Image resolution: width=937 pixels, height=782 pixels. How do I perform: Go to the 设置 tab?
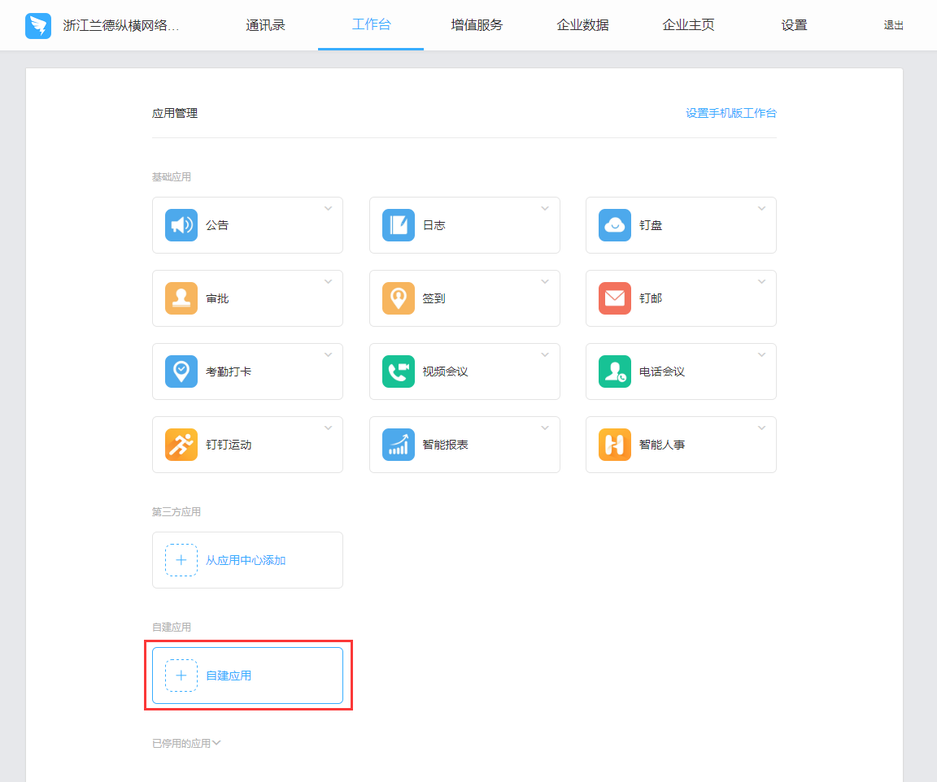coord(794,25)
